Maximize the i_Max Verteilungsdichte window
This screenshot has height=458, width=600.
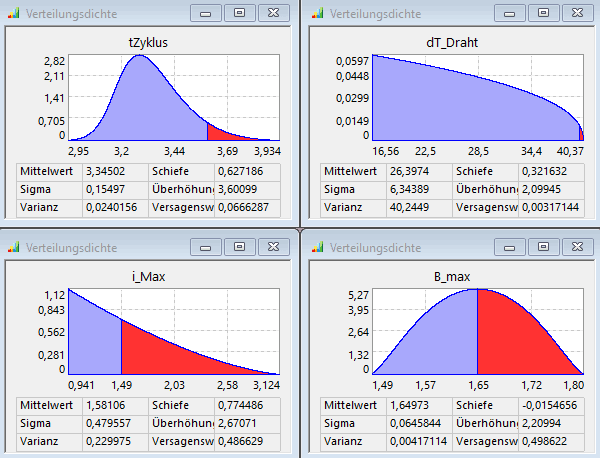[238, 246]
